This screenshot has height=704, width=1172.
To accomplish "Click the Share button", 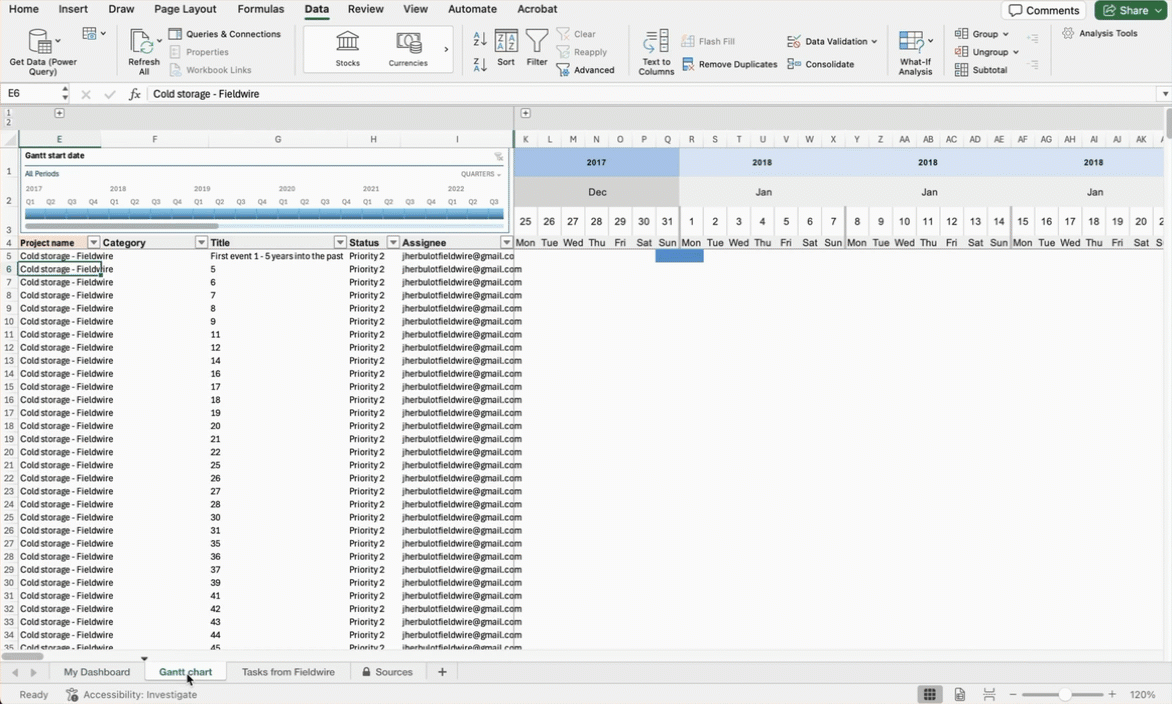I will (x=1130, y=9).
